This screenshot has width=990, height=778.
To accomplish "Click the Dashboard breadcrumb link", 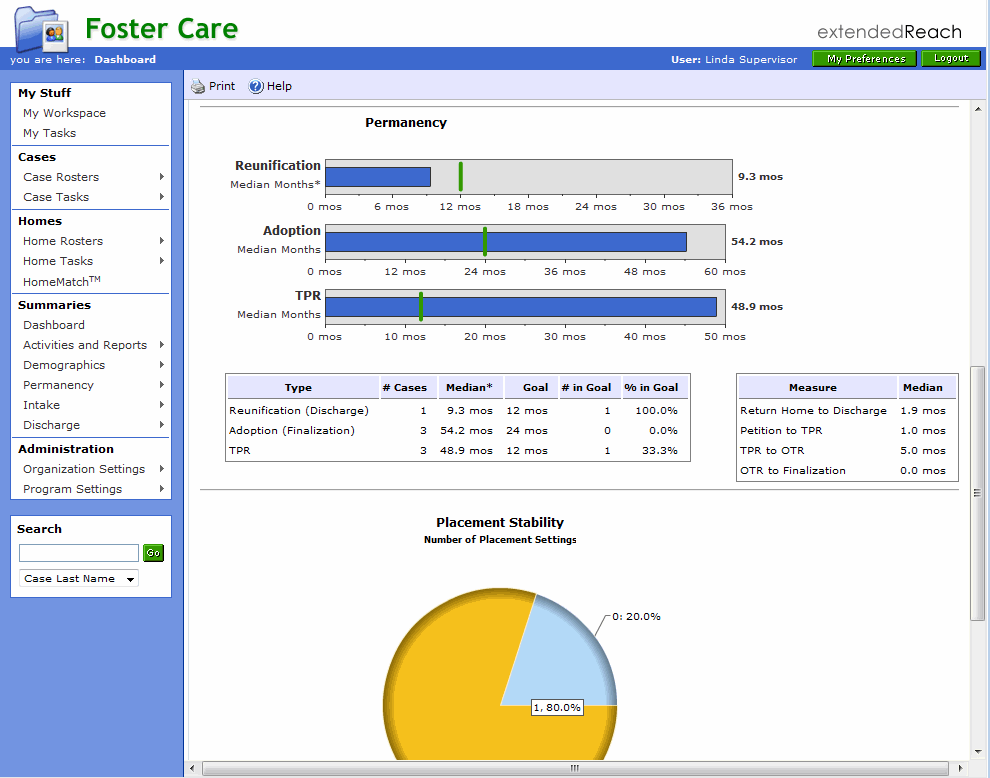I will (x=125, y=59).
